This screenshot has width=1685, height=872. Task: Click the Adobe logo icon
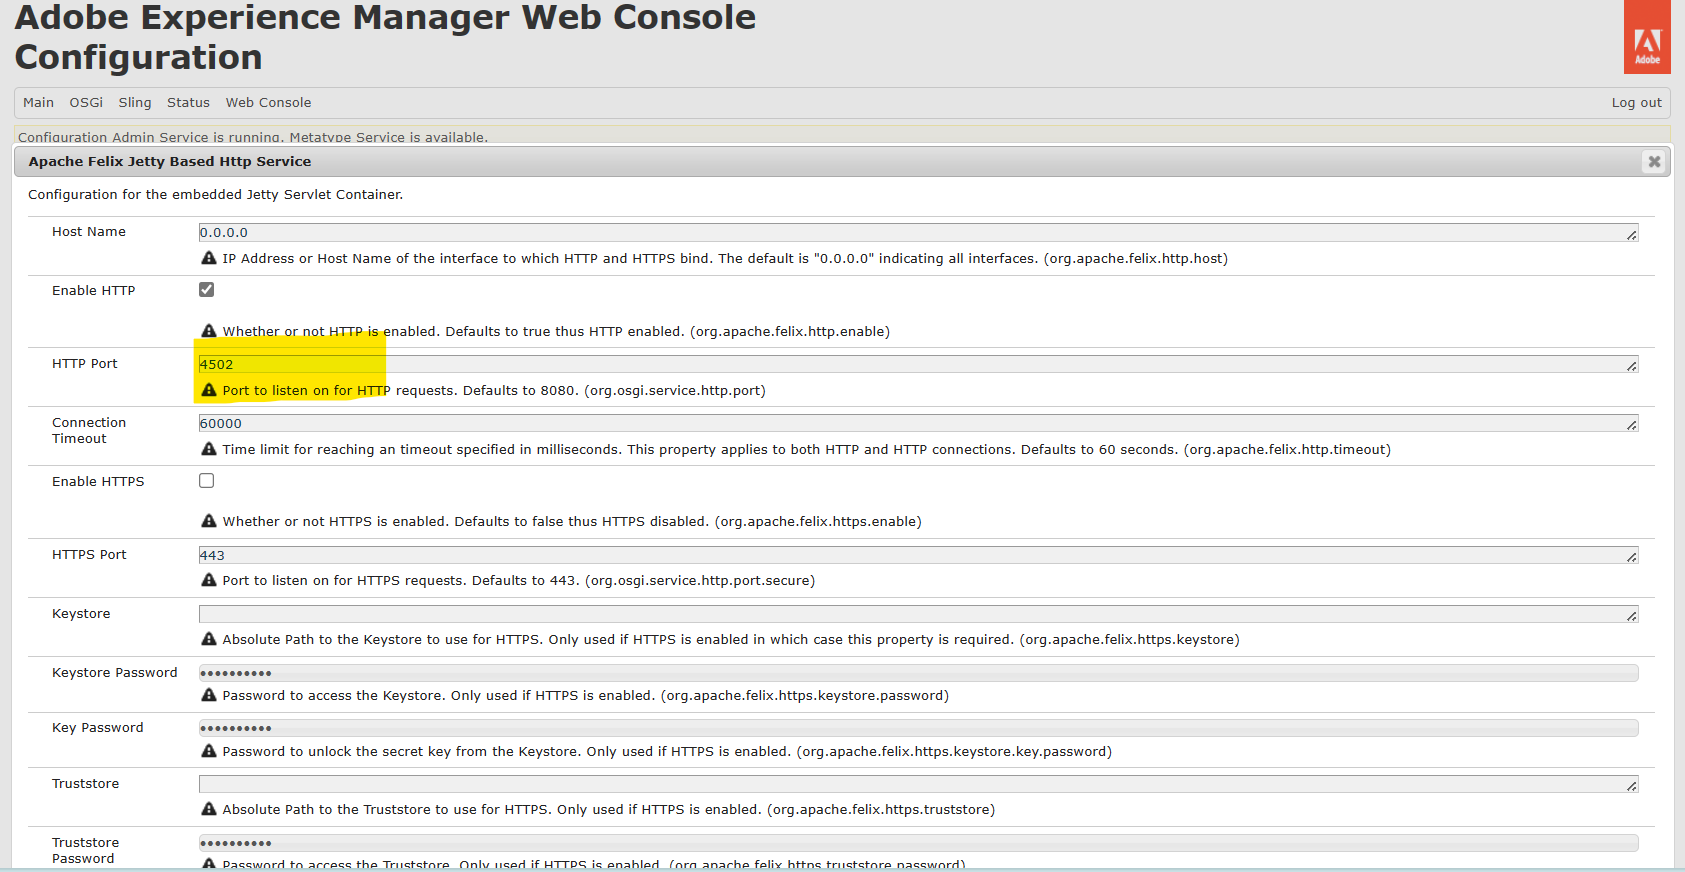(1647, 37)
